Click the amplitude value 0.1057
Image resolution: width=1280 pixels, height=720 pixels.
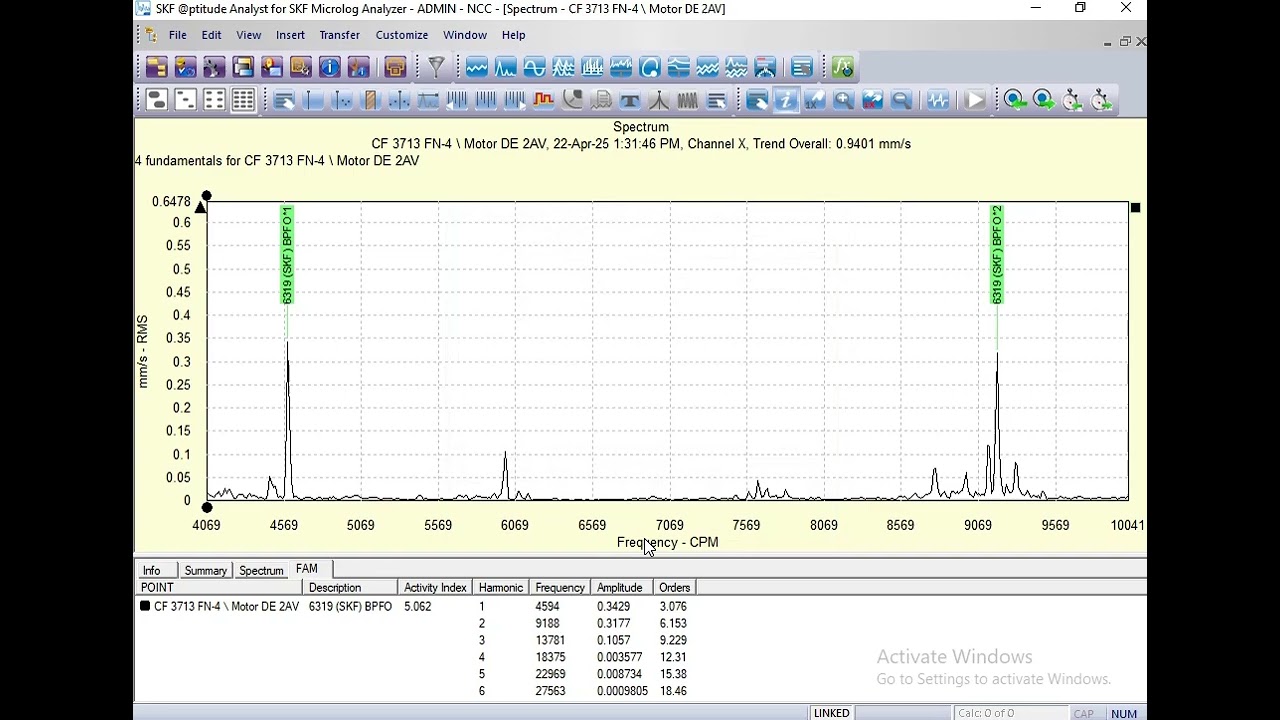pos(613,640)
